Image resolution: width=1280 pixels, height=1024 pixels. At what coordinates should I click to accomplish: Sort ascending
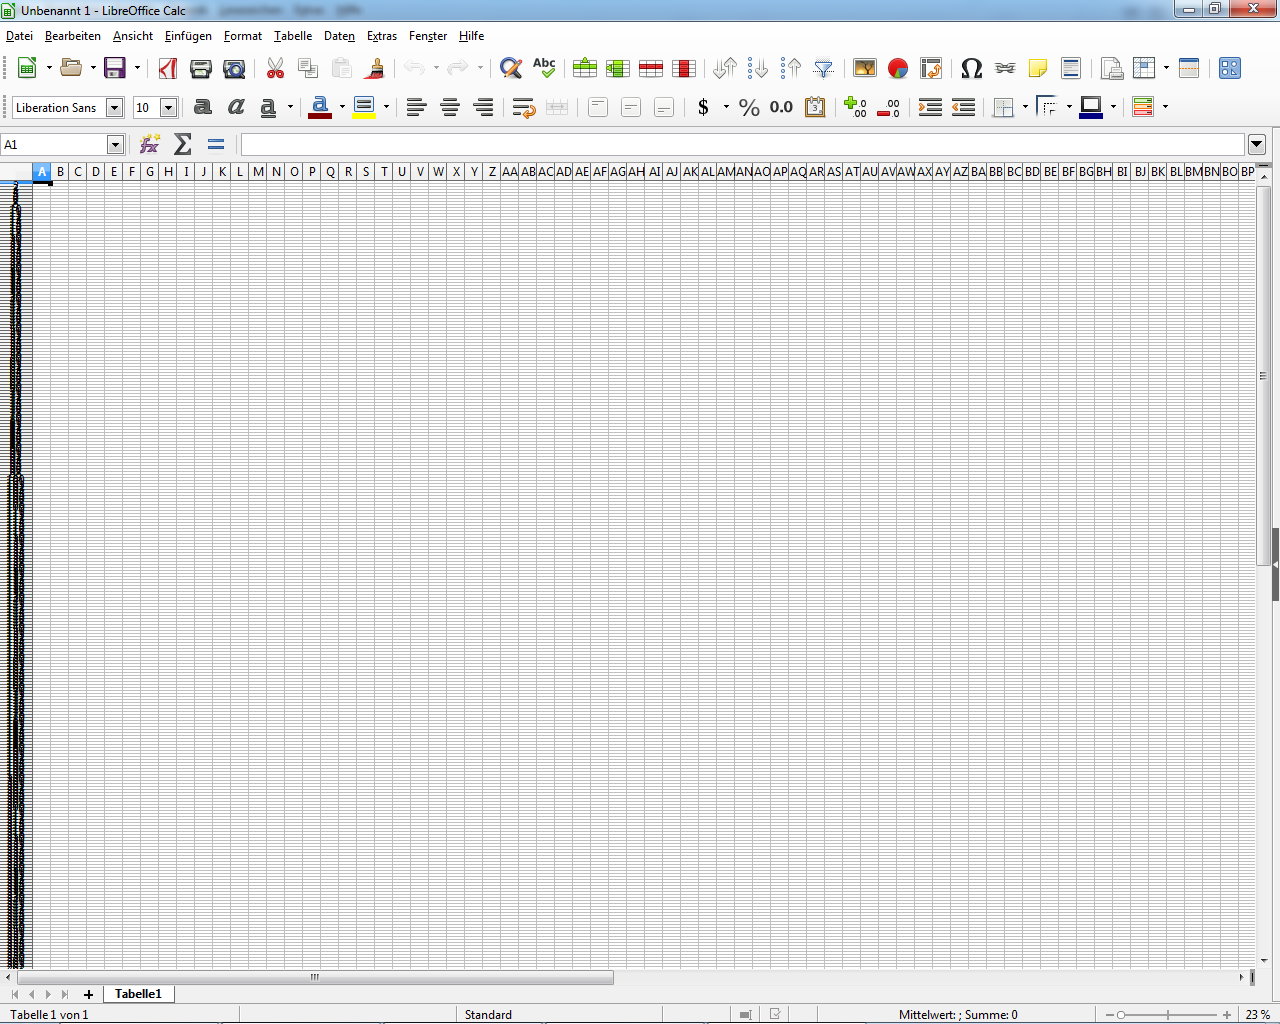click(x=758, y=68)
